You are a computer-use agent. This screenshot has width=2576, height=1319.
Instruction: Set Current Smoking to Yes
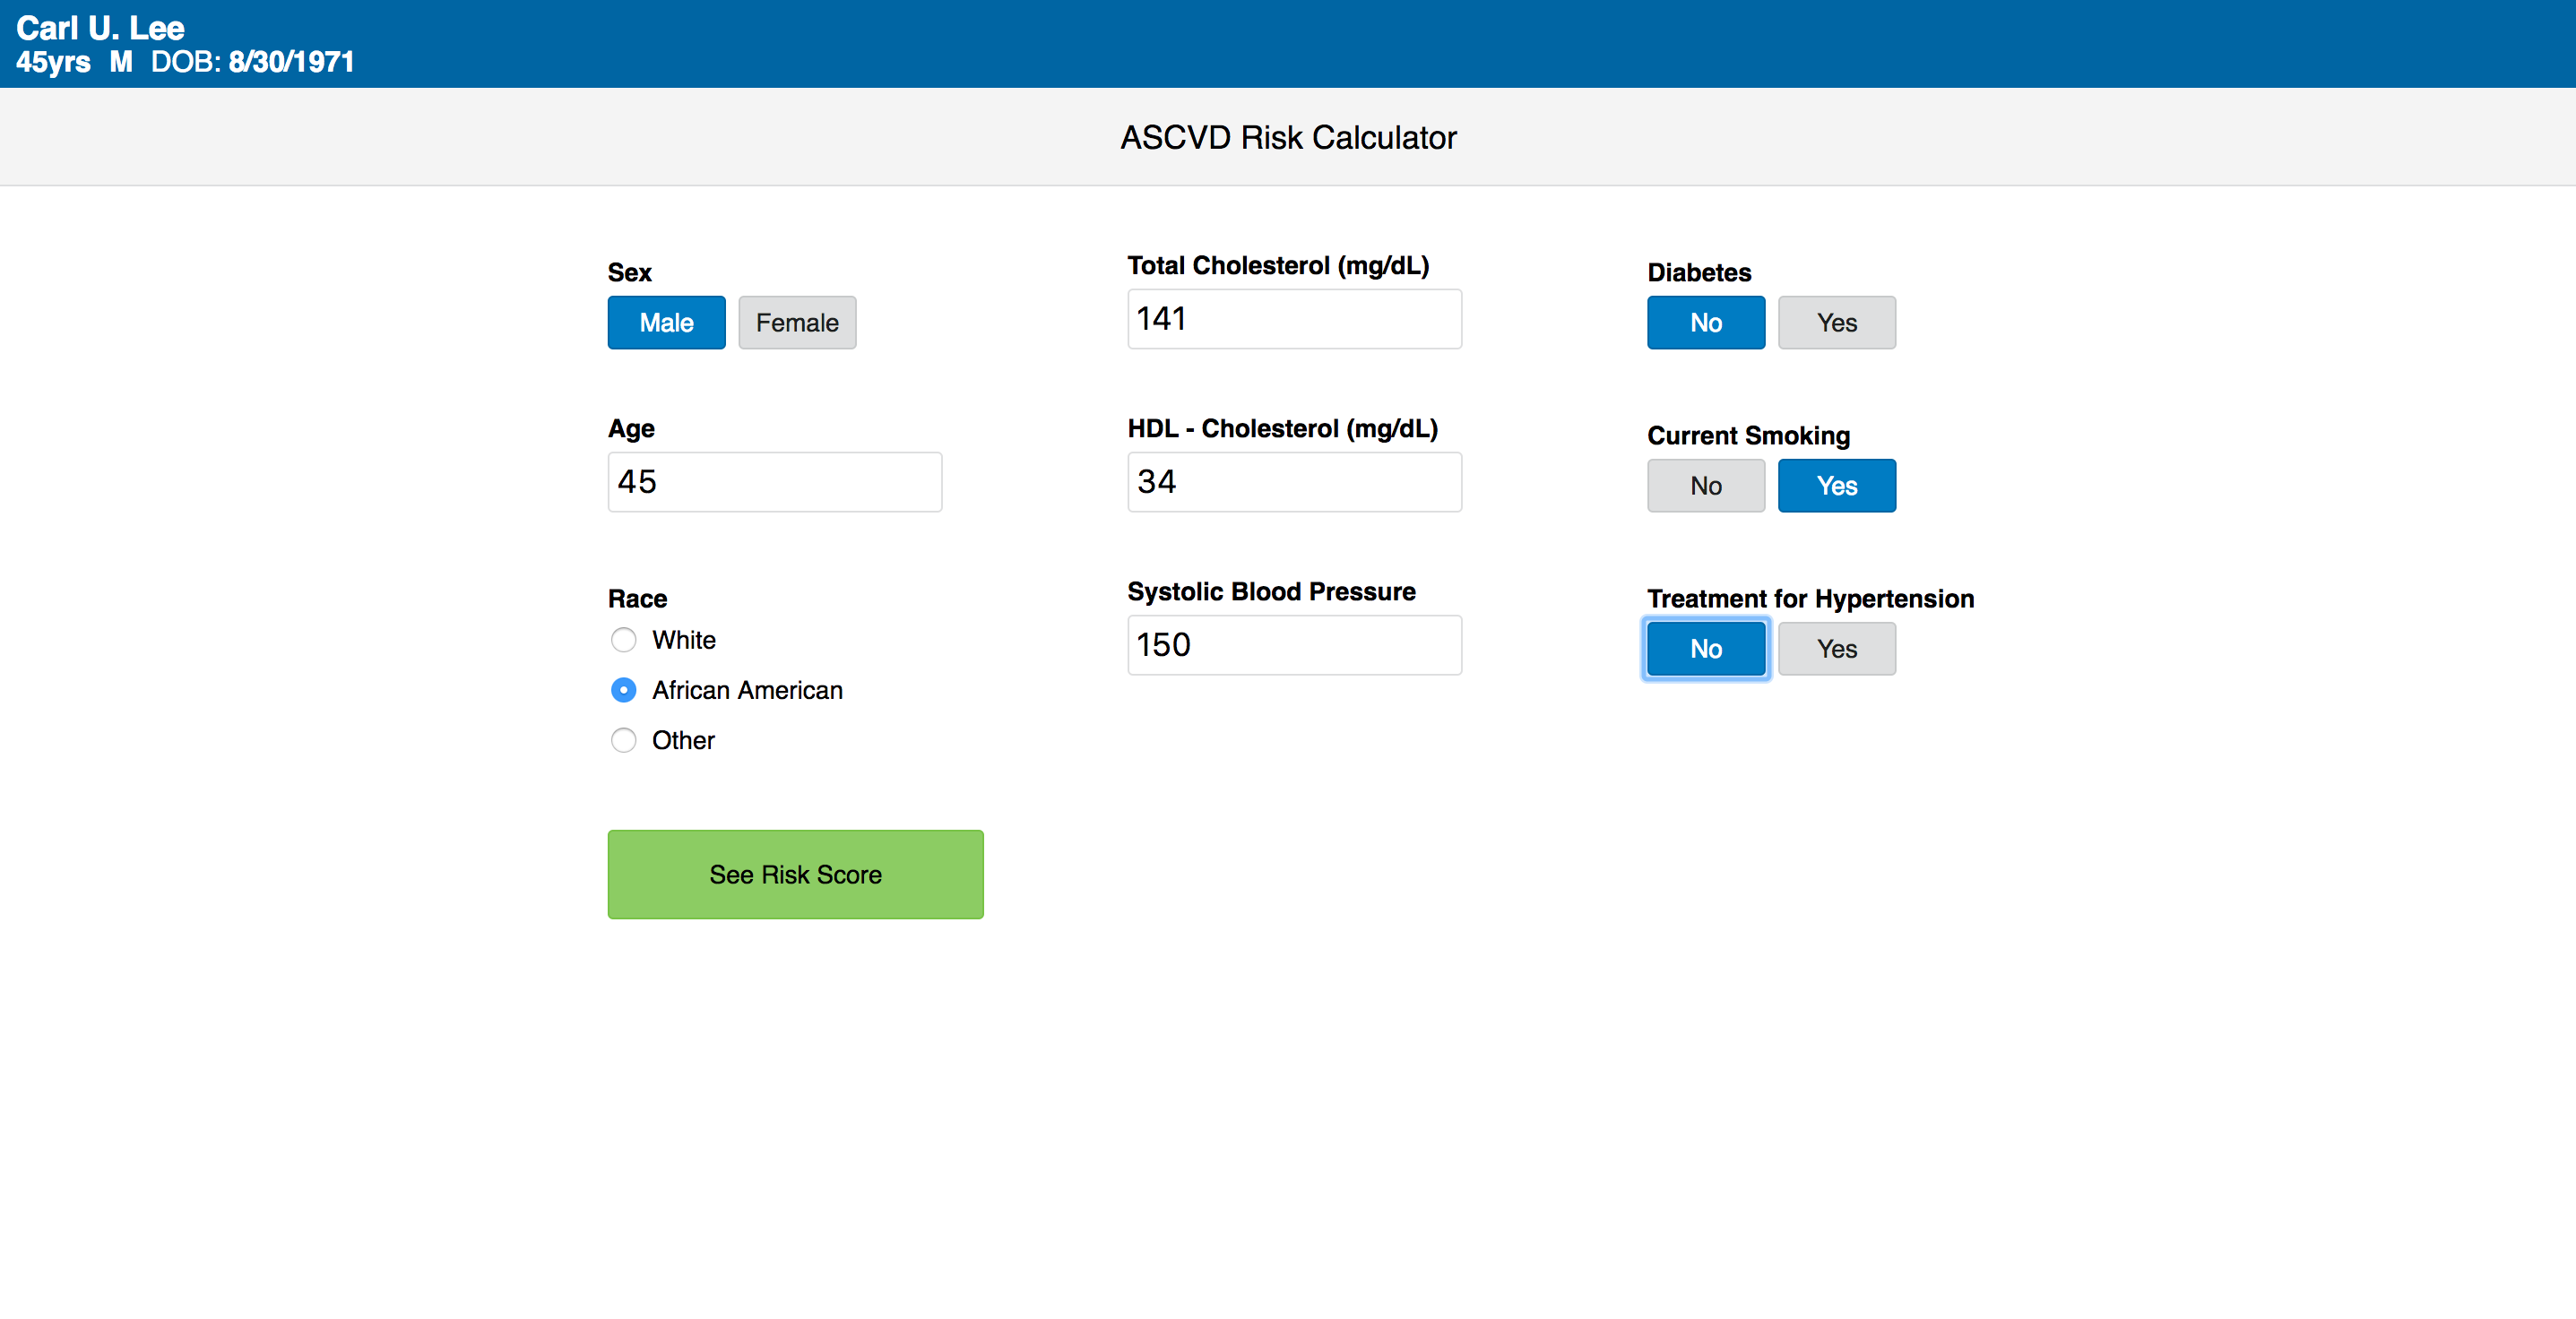click(1836, 486)
